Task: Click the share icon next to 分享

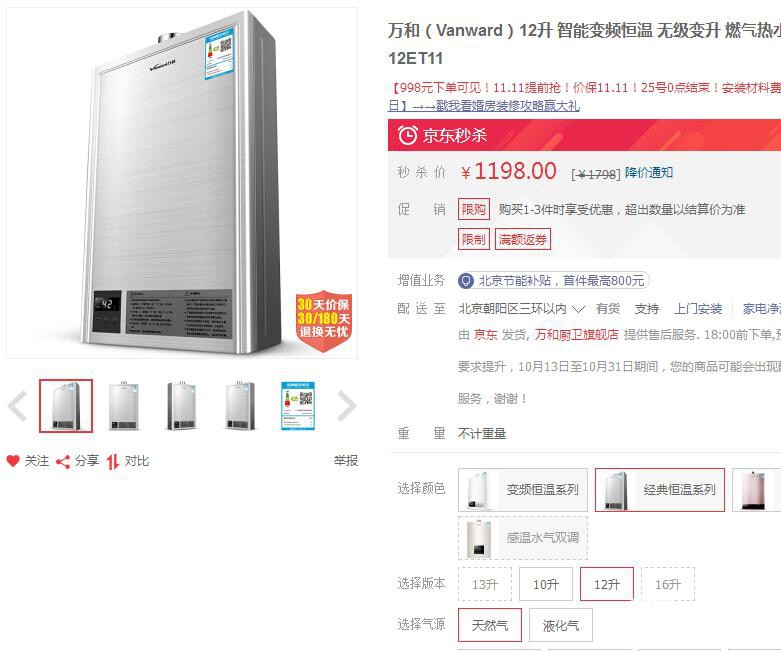Action: click(x=63, y=462)
